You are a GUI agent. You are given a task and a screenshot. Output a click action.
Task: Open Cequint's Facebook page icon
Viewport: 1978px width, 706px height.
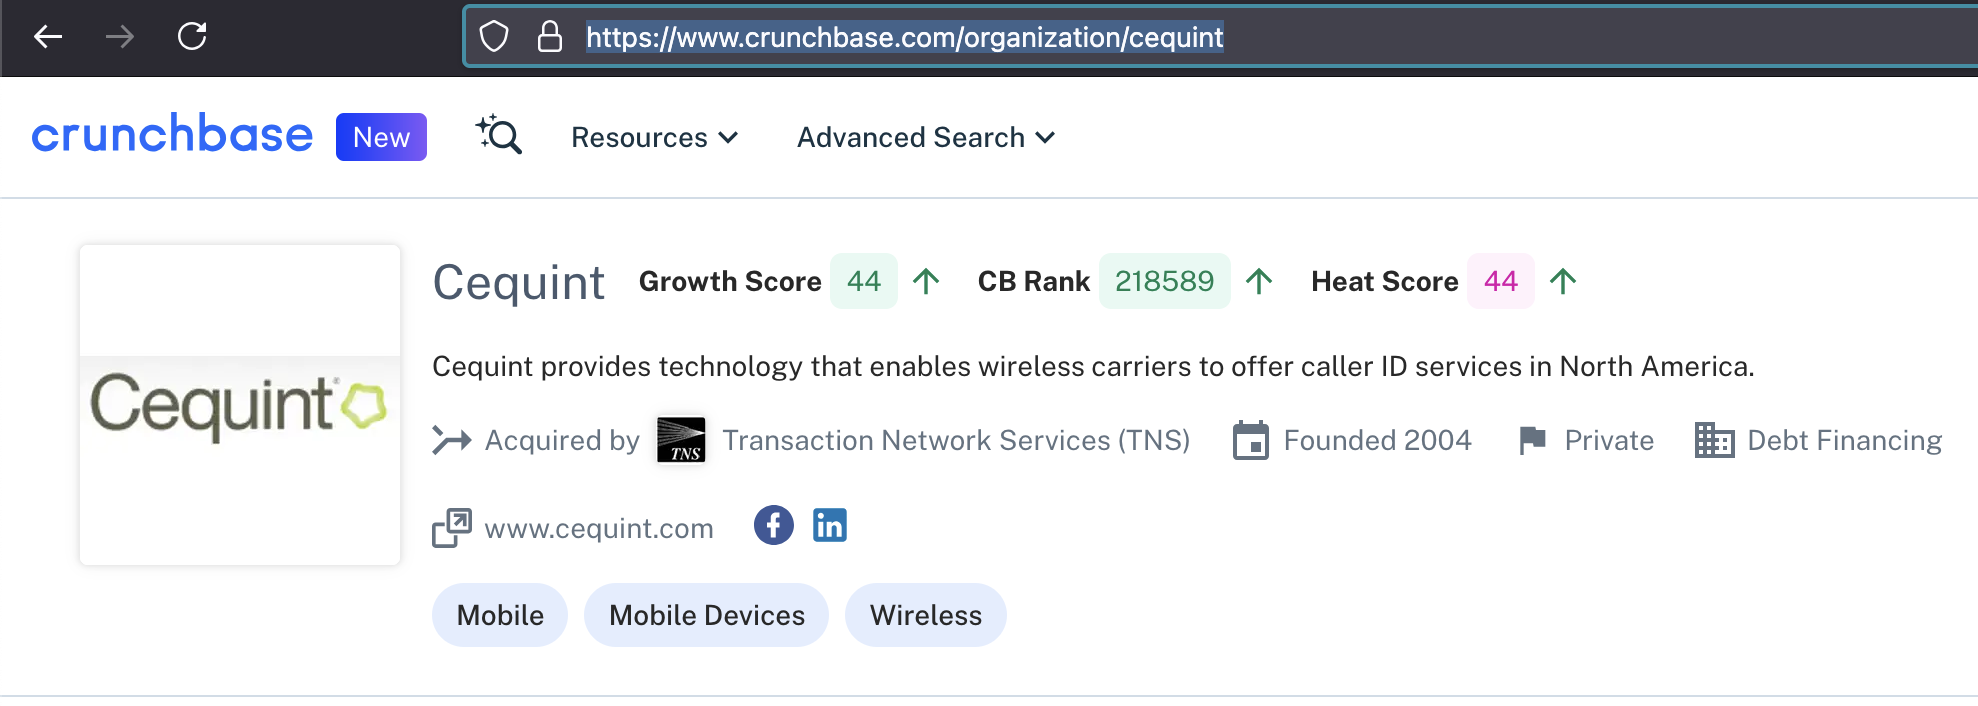point(774,525)
